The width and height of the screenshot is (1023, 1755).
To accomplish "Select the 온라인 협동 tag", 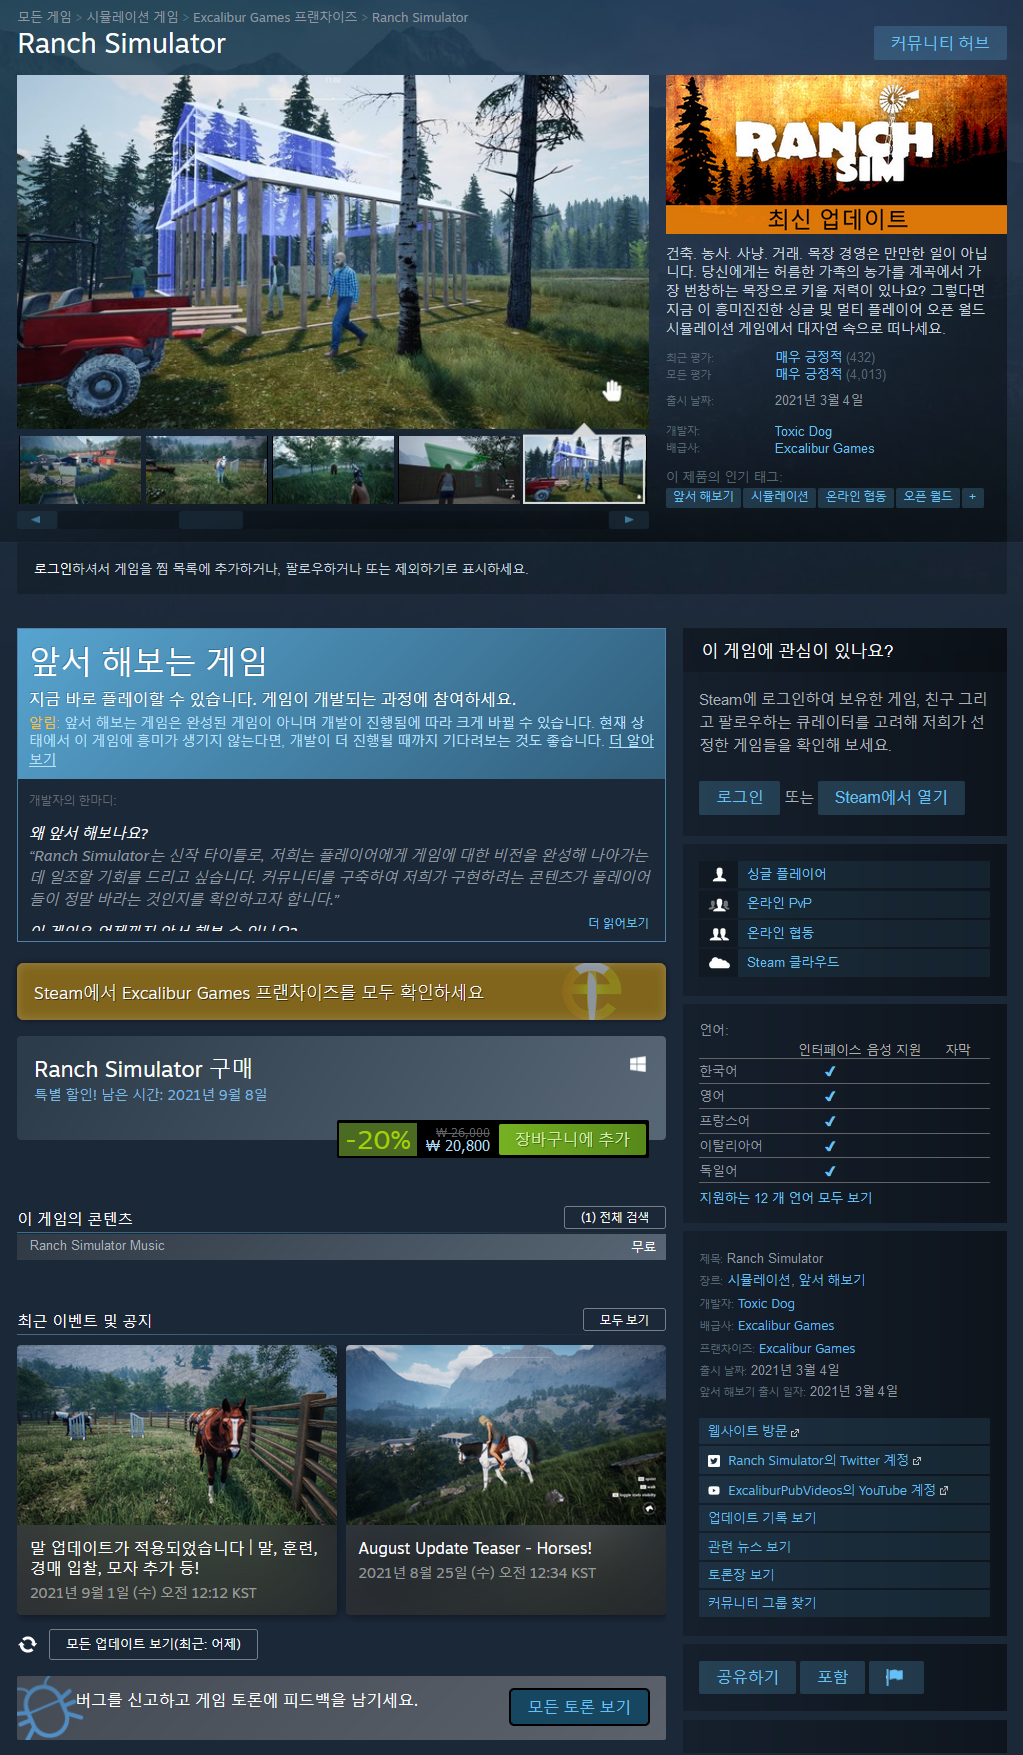I will coord(856,497).
